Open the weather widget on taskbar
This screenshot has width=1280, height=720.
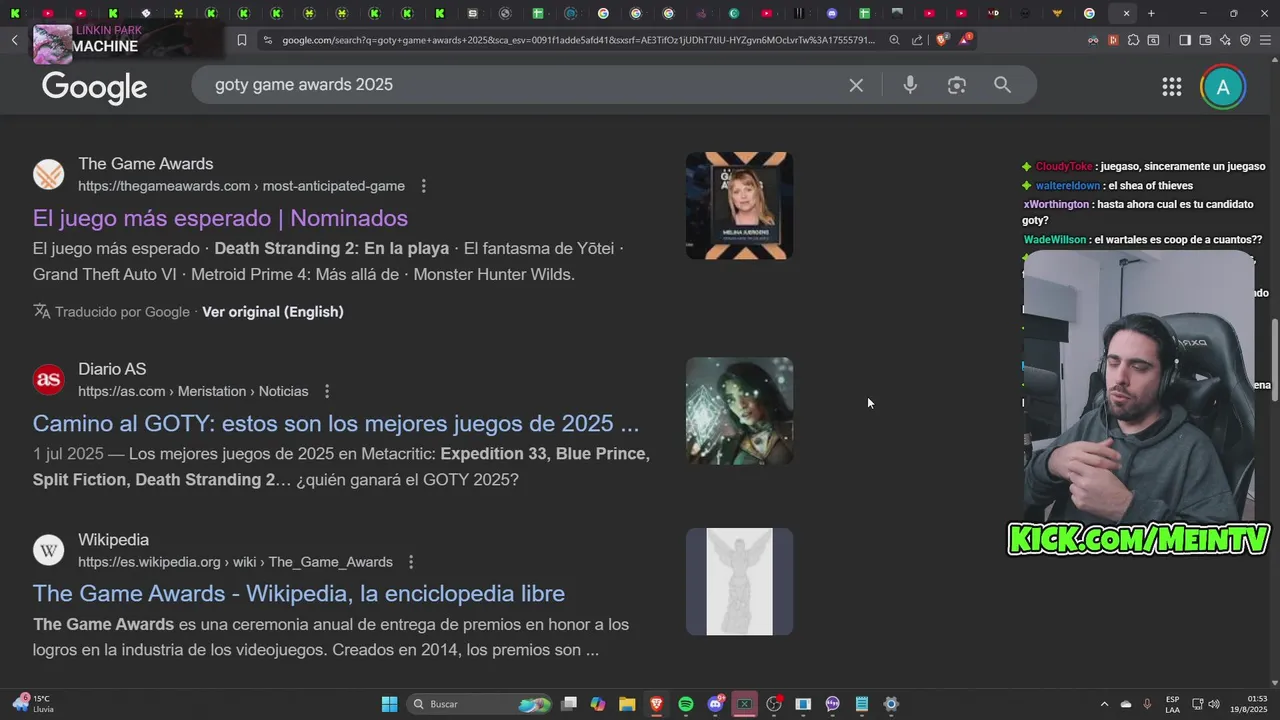(x=32, y=704)
